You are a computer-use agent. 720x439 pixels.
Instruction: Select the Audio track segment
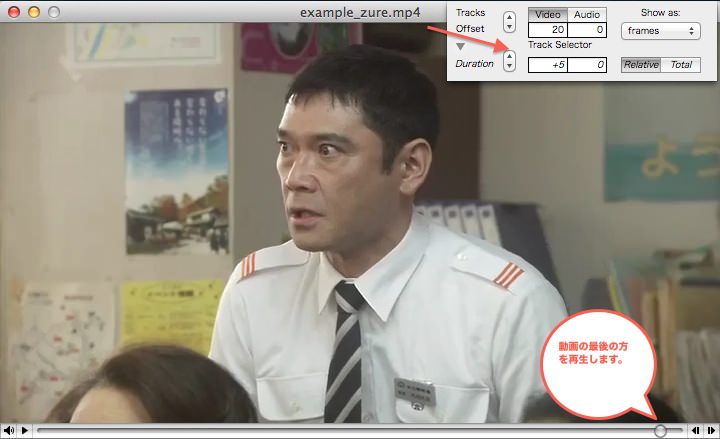click(x=587, y=14)
